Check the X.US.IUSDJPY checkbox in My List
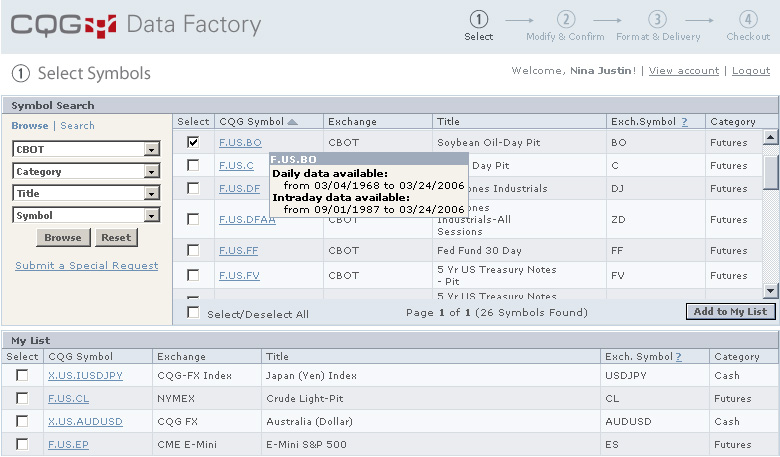 point(22,375)
